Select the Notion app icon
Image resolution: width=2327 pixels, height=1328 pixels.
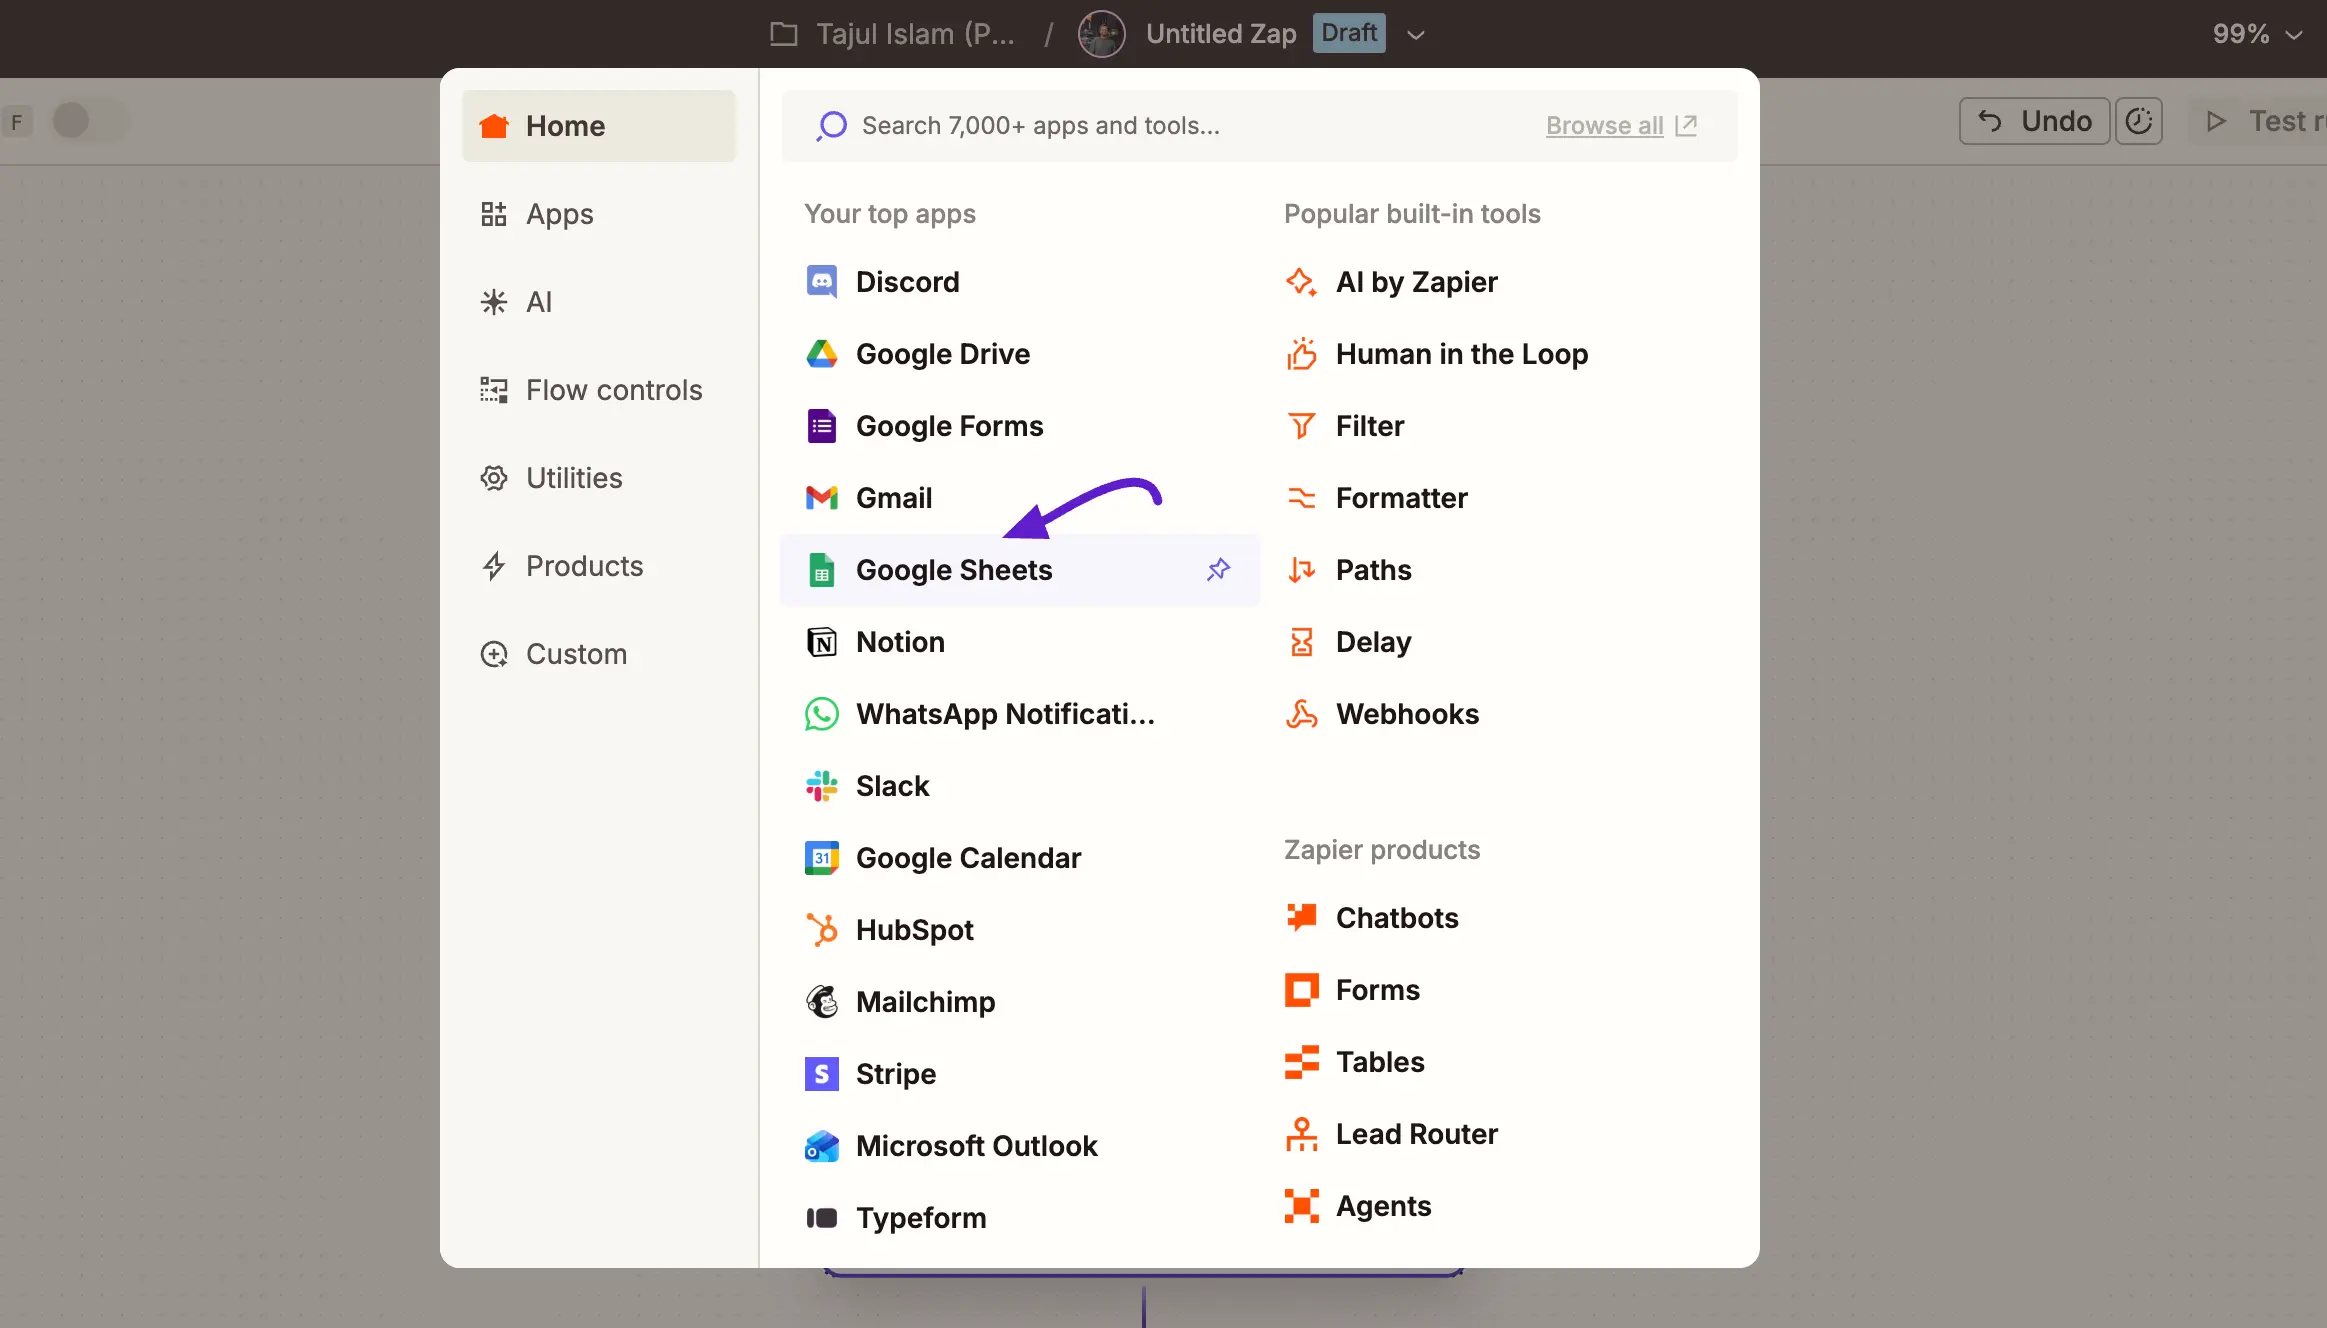click(822, 642)
